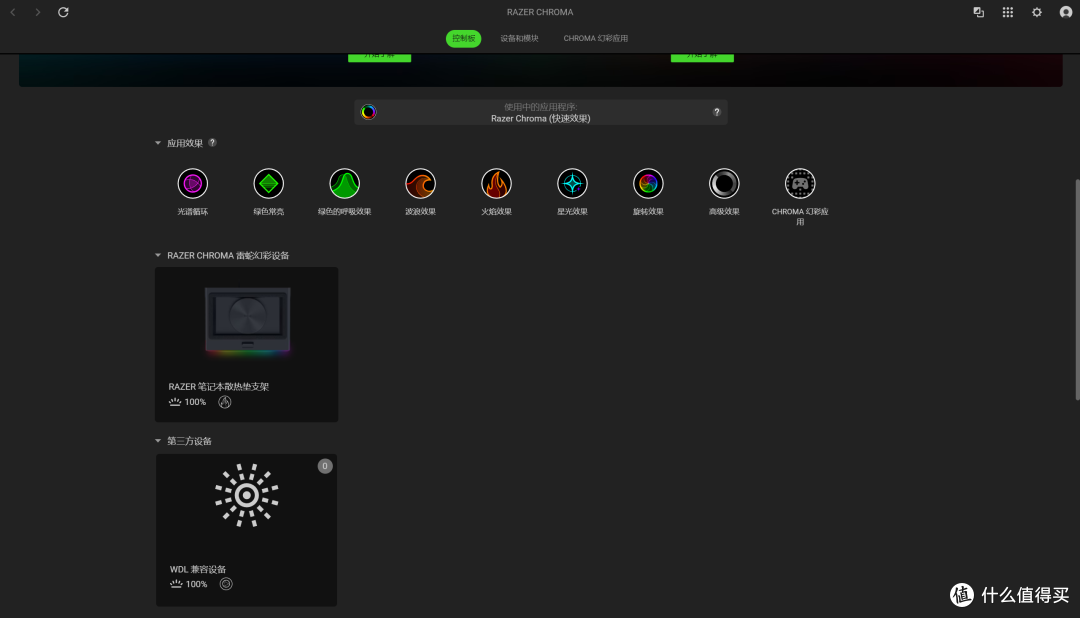The height and width of the screenshot is (618, 1080).
Task: Click the 100% brightness value on the RAZER card
Action: [195, 402]
